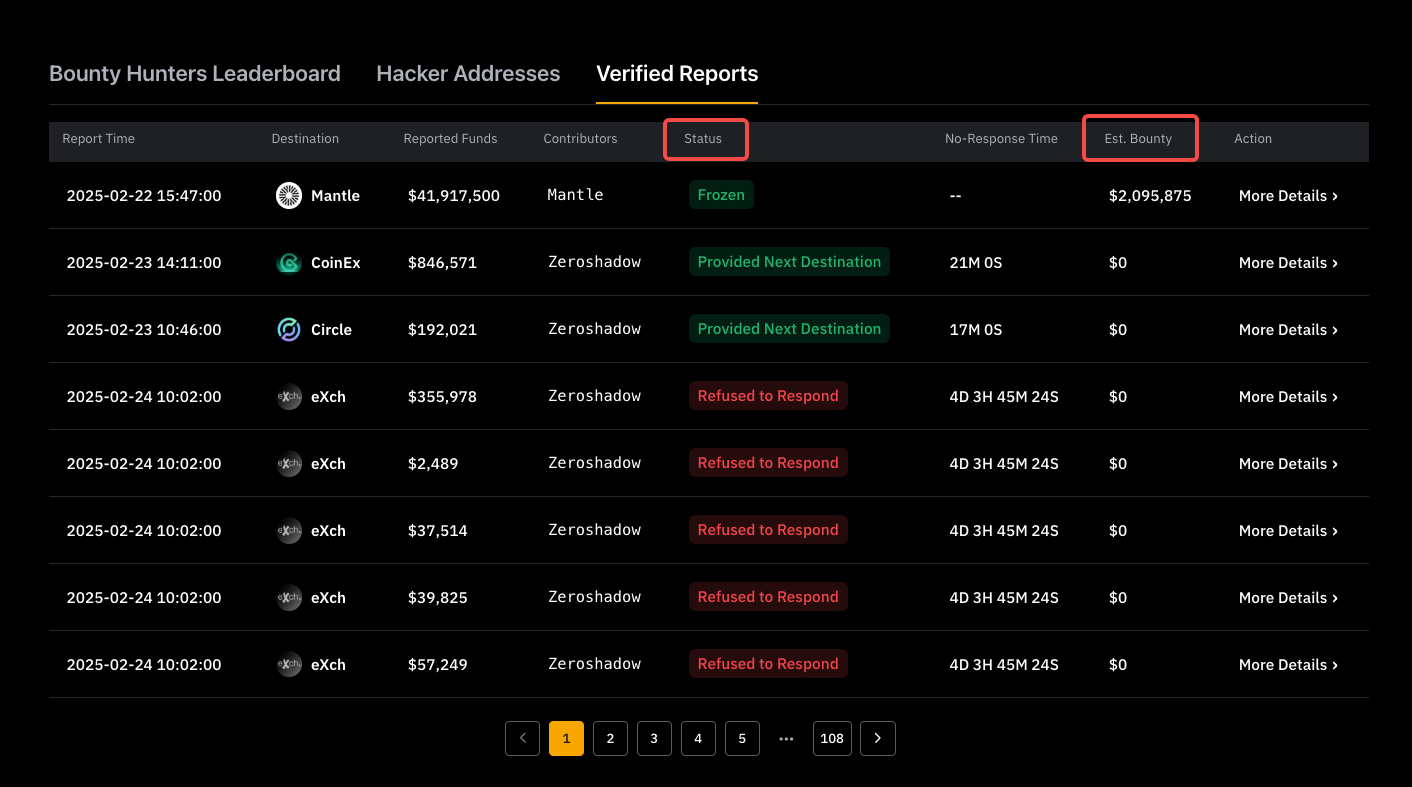
Task: Go to previous page with left arrow
Action: click(522, 738)
